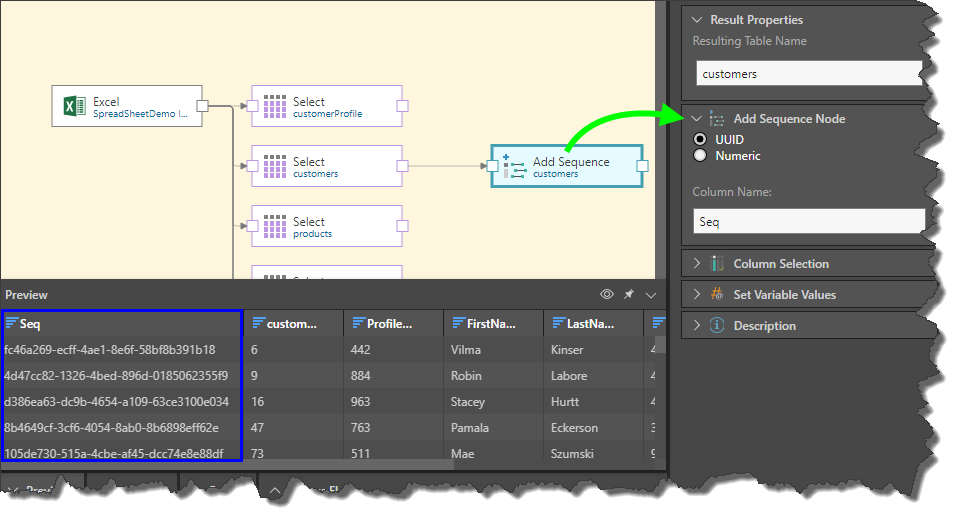Click the Set Variable Values icon
962x519 pixels.
(x=717, y=295)
